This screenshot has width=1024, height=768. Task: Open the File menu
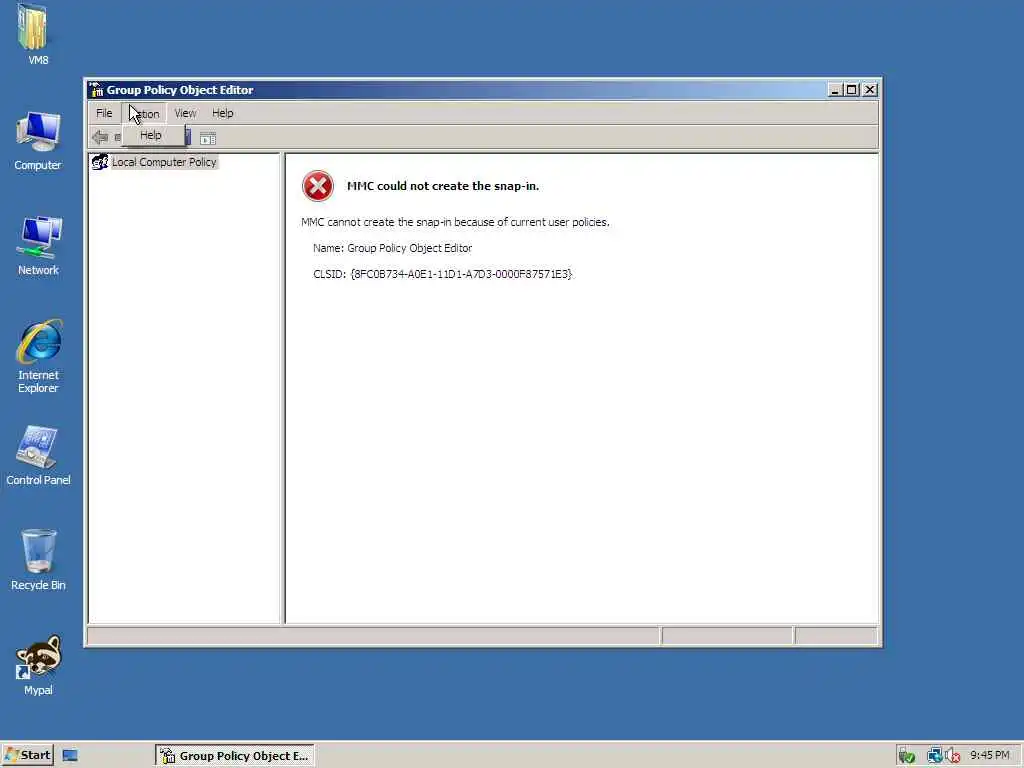[104, 113]
